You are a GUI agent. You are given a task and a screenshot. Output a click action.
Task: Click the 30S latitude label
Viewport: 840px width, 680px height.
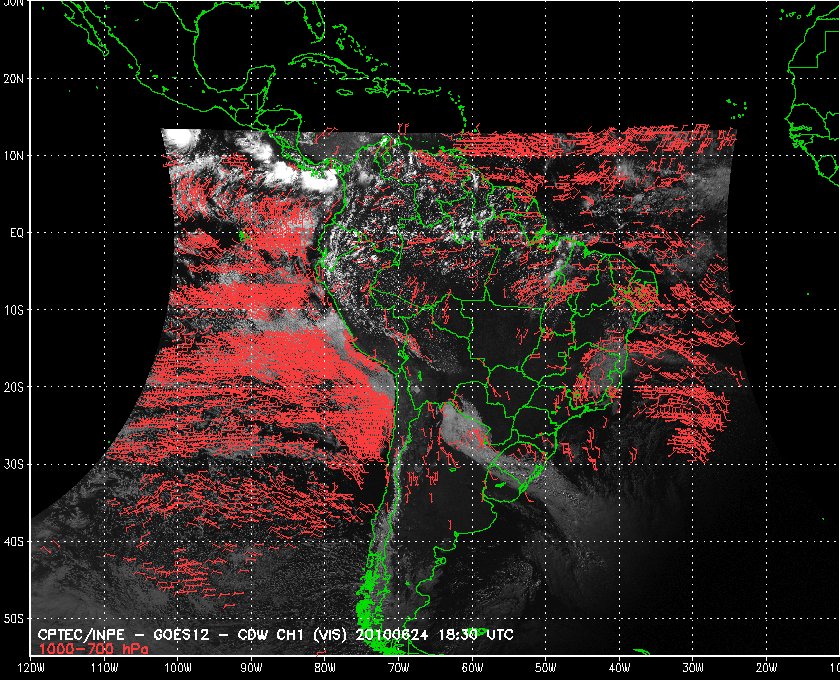14,465
